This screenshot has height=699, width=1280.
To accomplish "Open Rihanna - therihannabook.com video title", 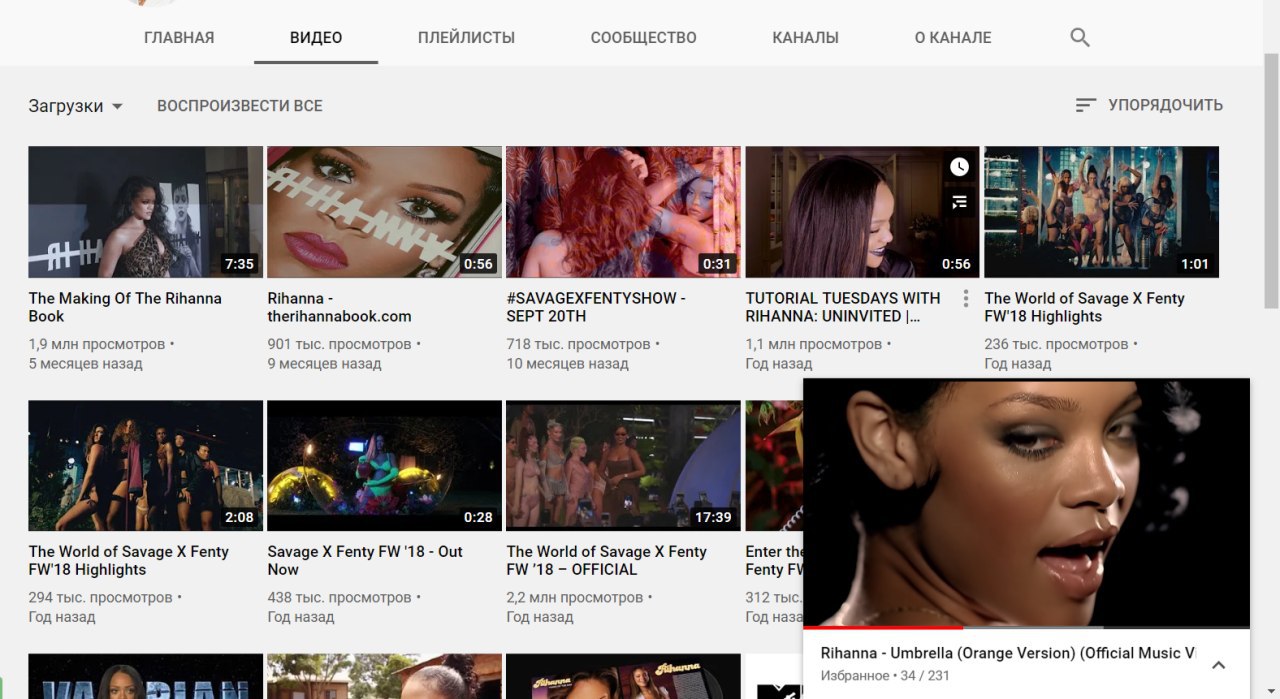I will [x=340, y=307].
